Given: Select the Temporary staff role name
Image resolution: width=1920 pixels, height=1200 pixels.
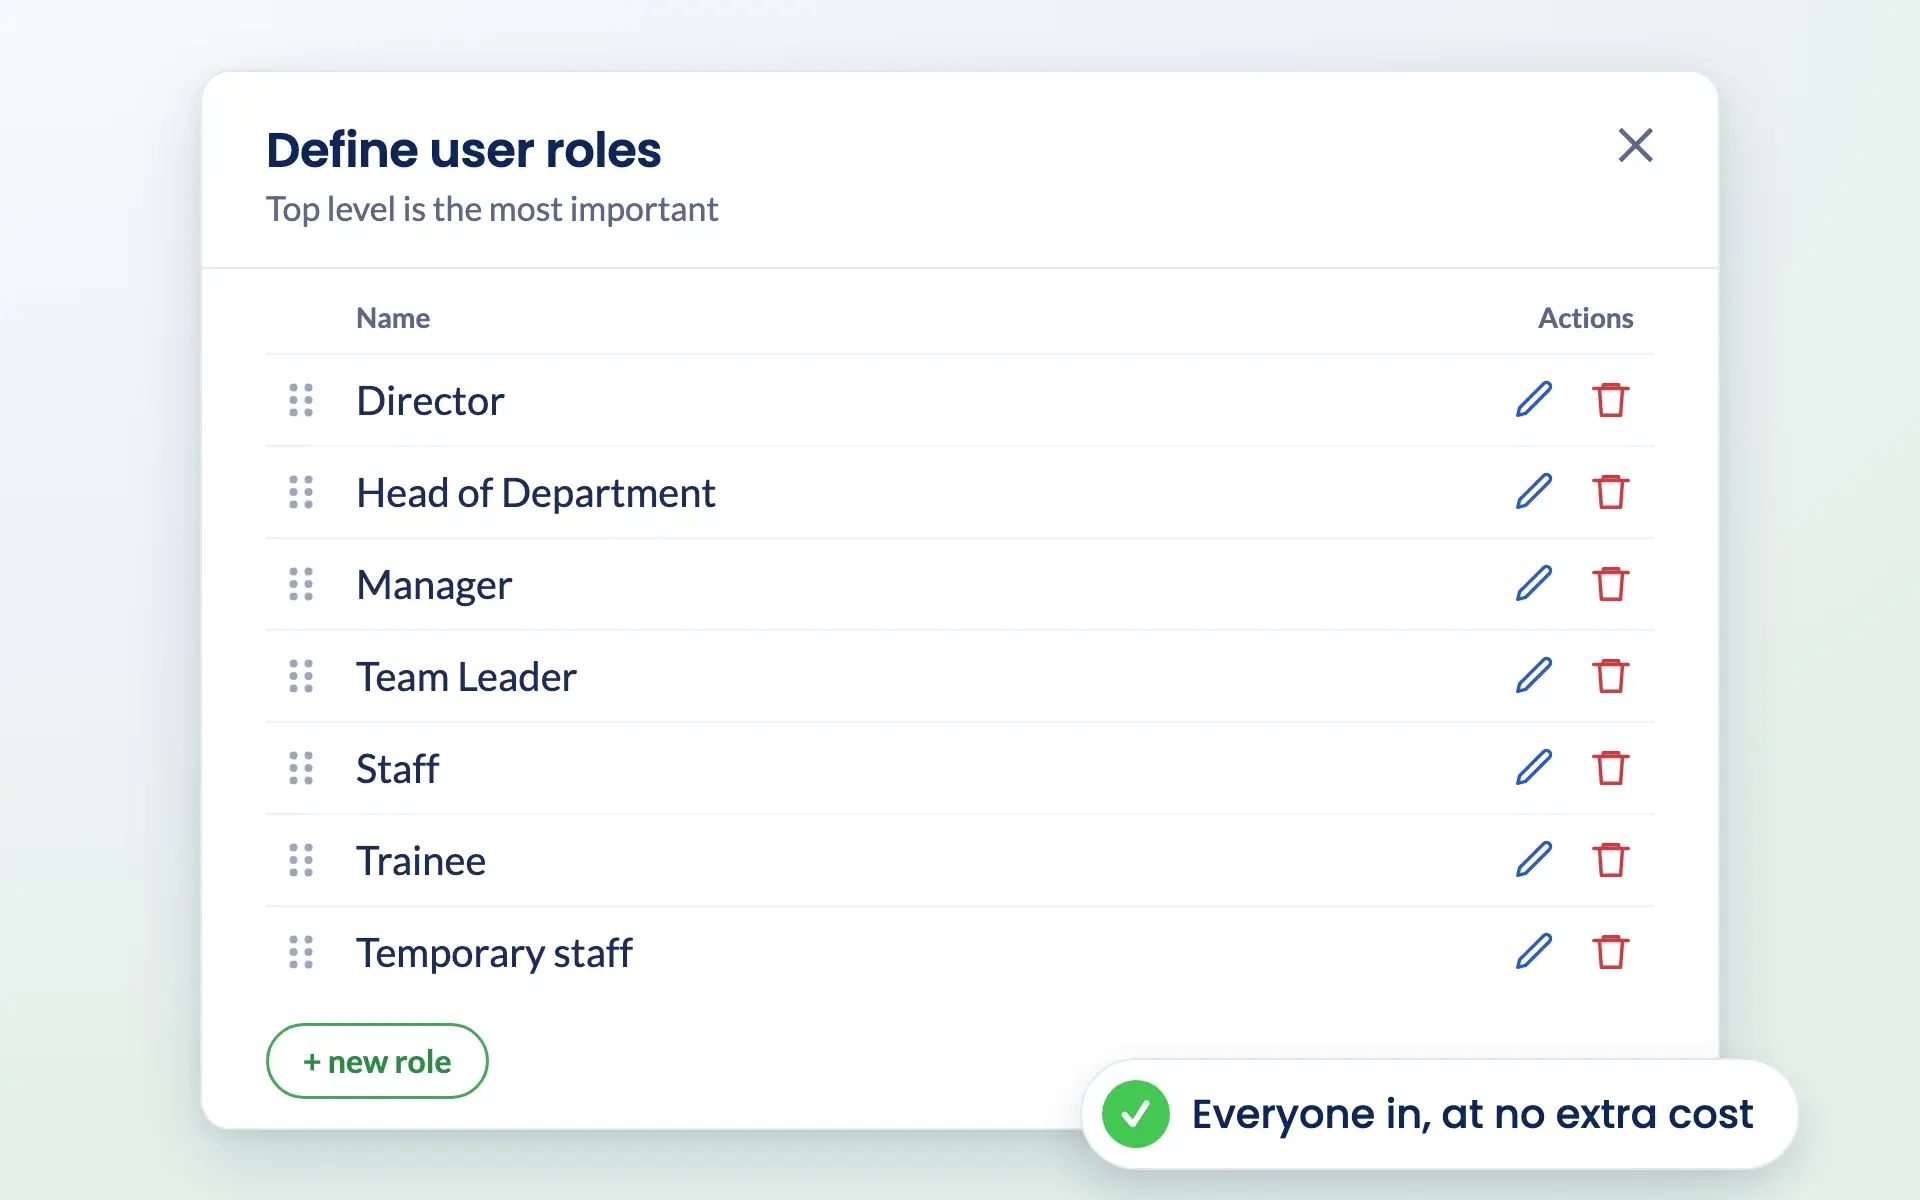Looking at the screenshot, I should [494, 953].
